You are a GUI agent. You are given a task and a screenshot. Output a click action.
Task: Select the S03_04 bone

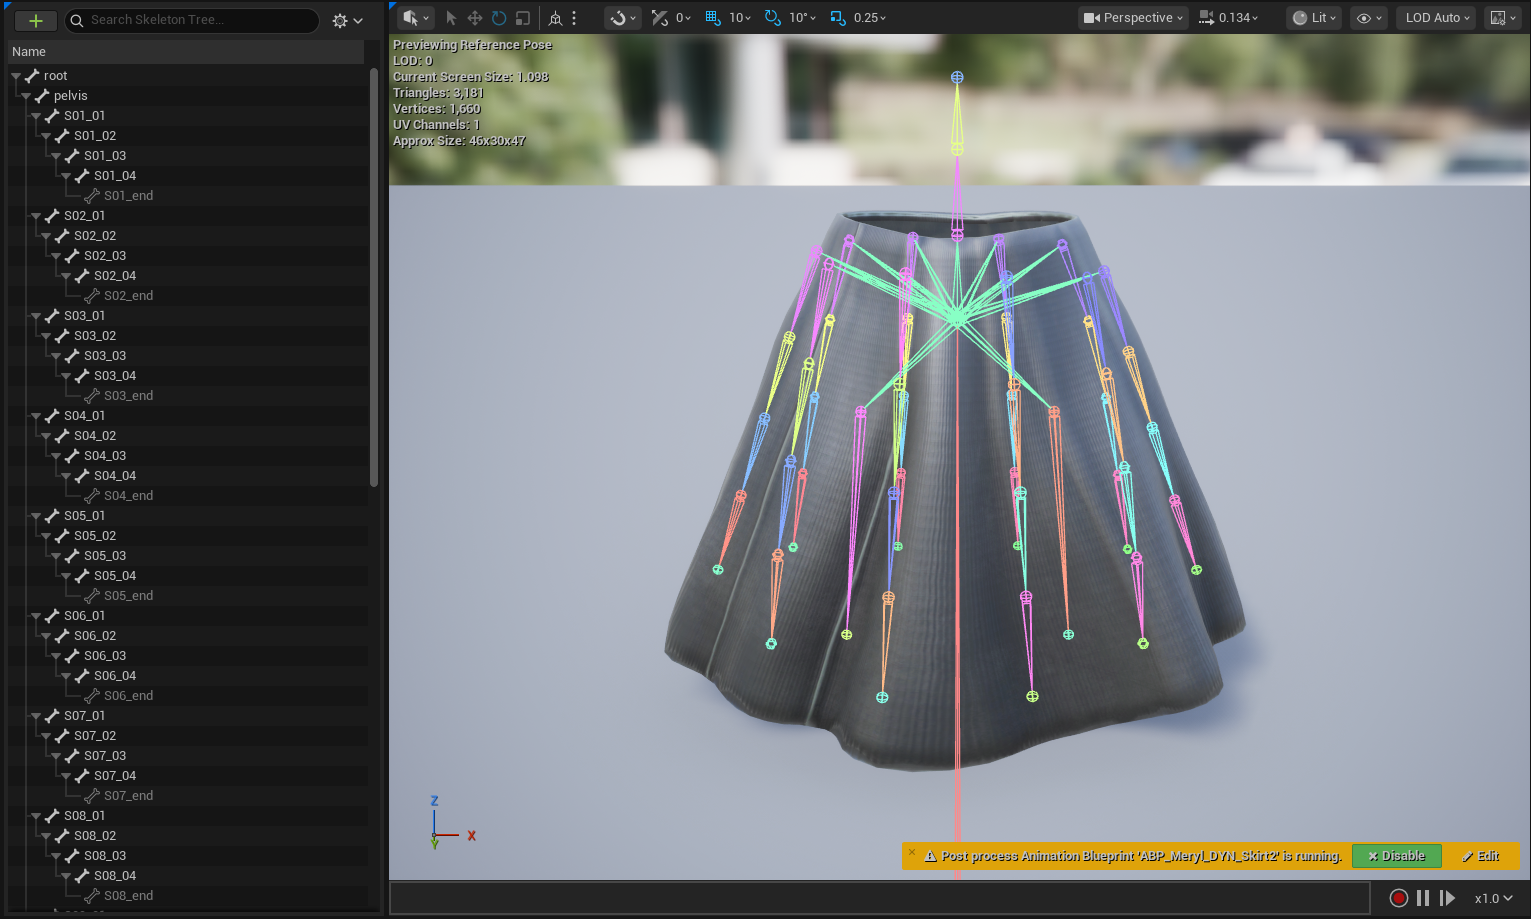115,376
